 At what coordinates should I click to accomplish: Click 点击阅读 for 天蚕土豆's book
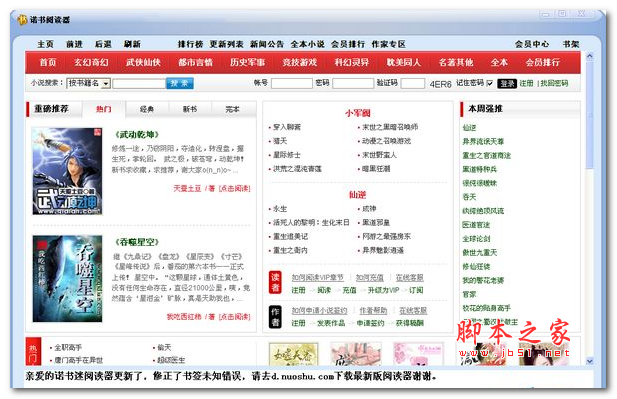[235, 189]
